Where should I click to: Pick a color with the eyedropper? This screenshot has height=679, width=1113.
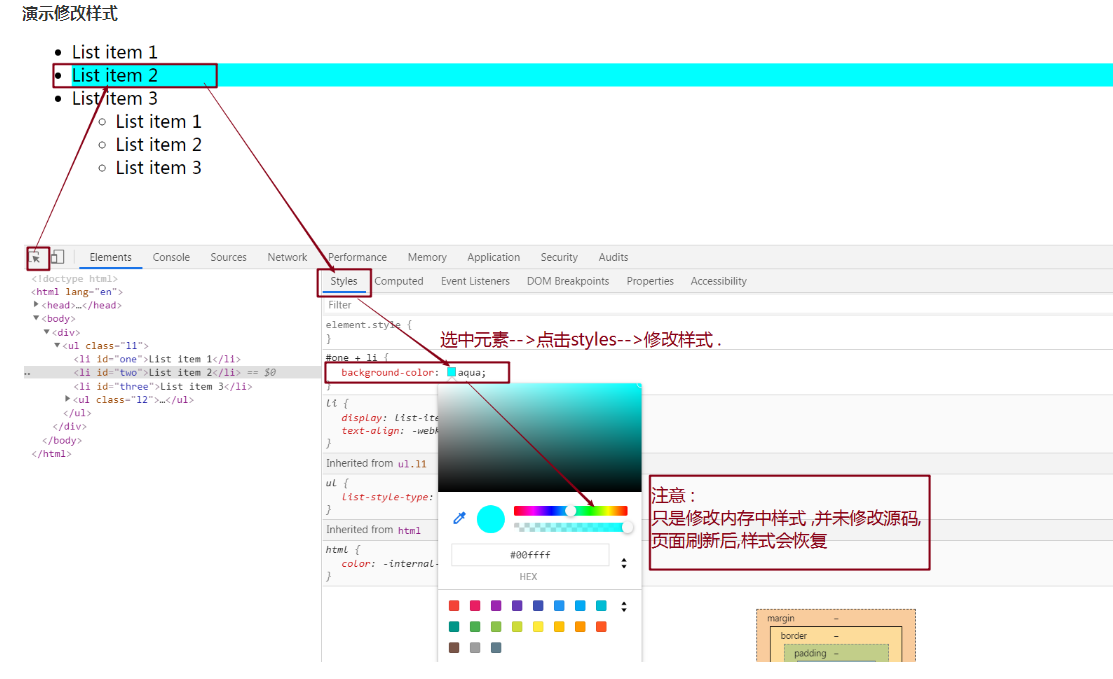(459, 519)
